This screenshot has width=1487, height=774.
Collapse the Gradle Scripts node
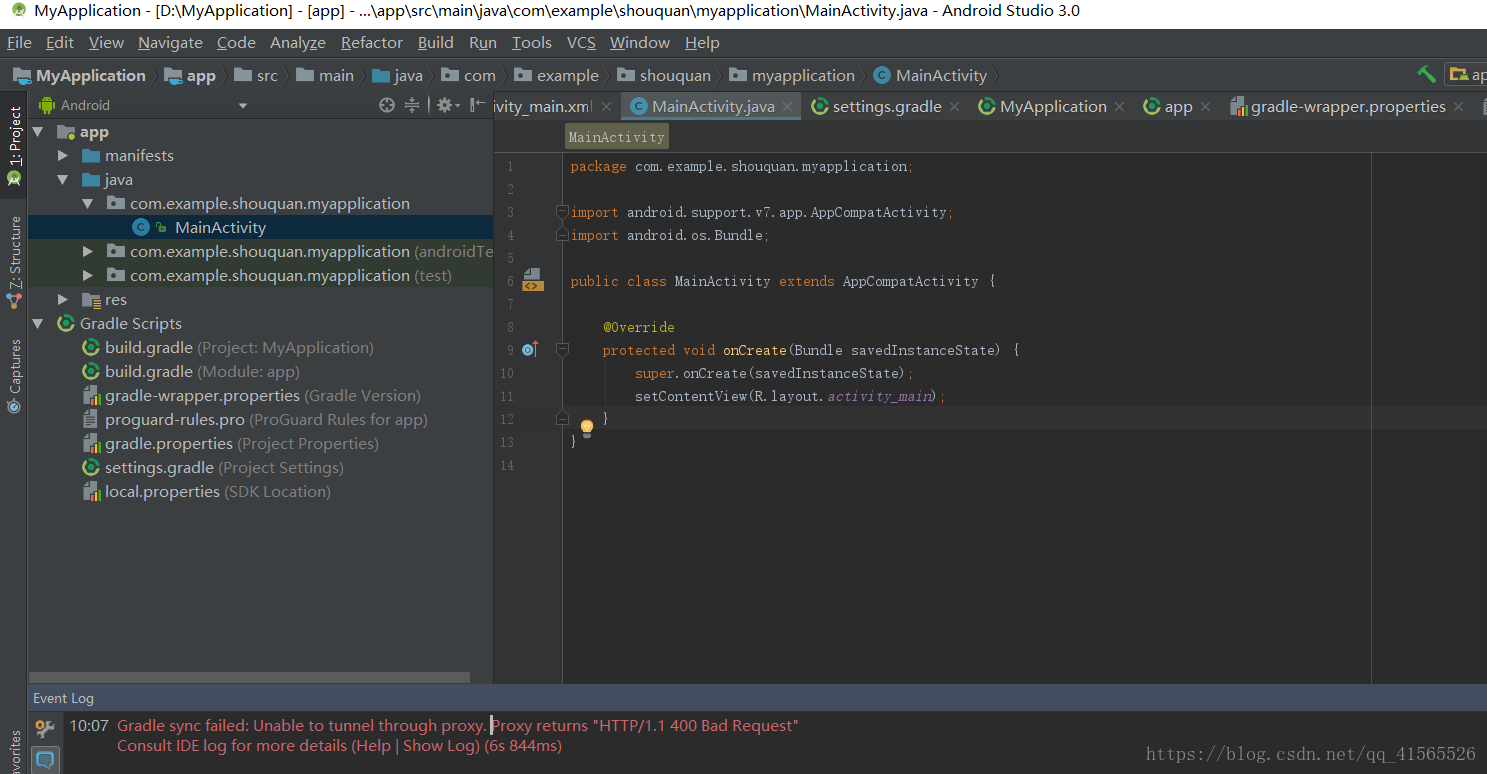[38, 324]
